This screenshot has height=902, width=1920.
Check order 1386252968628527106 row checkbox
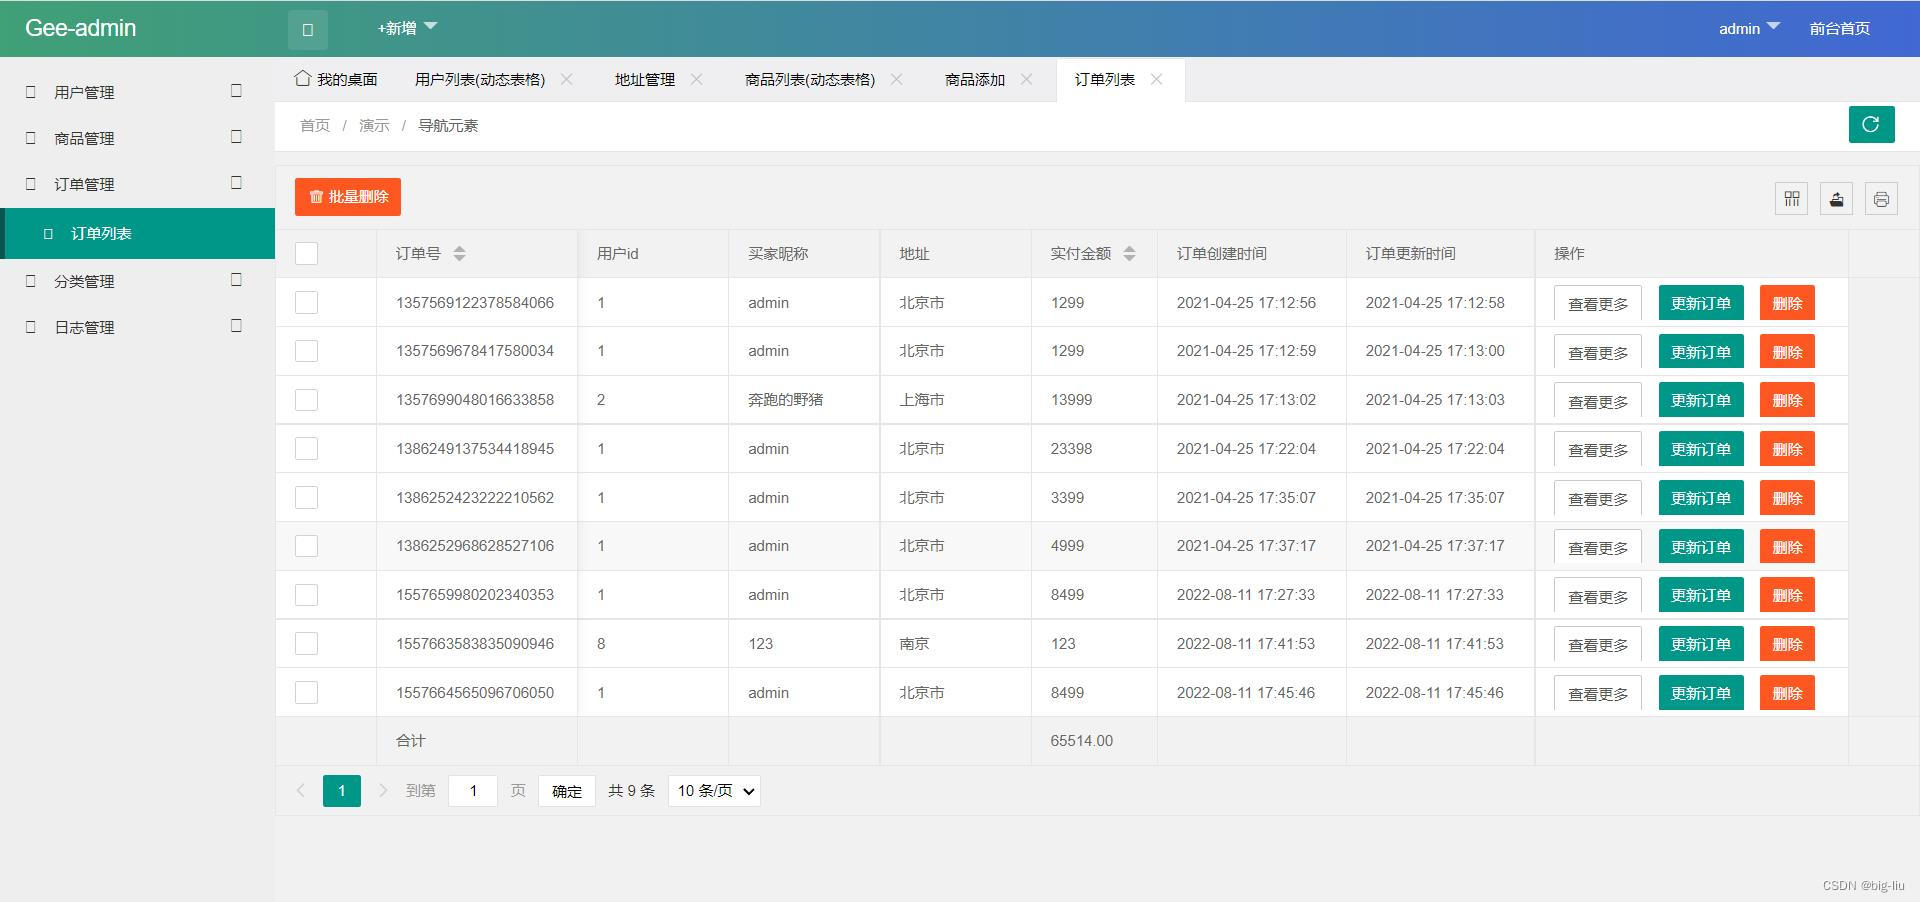307,546
